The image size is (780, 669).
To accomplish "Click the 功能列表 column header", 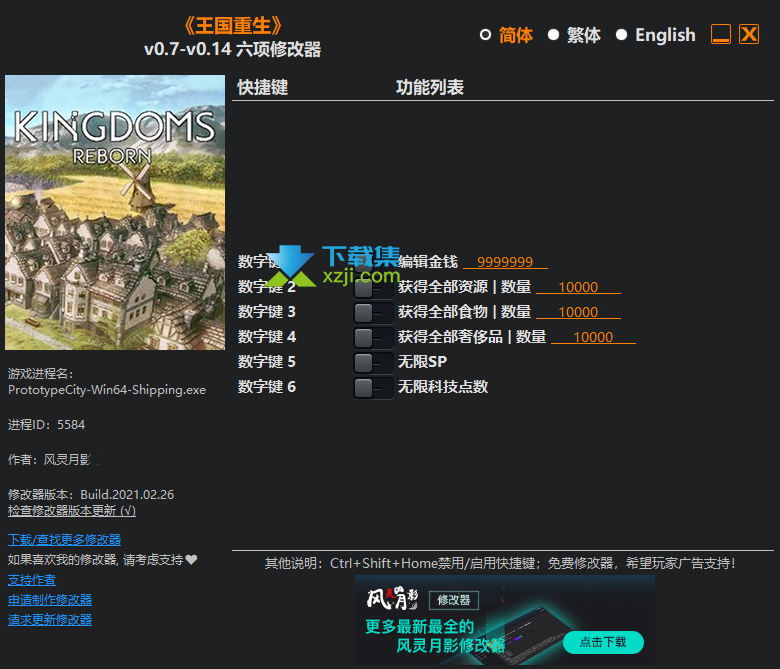I will (430, 87).
